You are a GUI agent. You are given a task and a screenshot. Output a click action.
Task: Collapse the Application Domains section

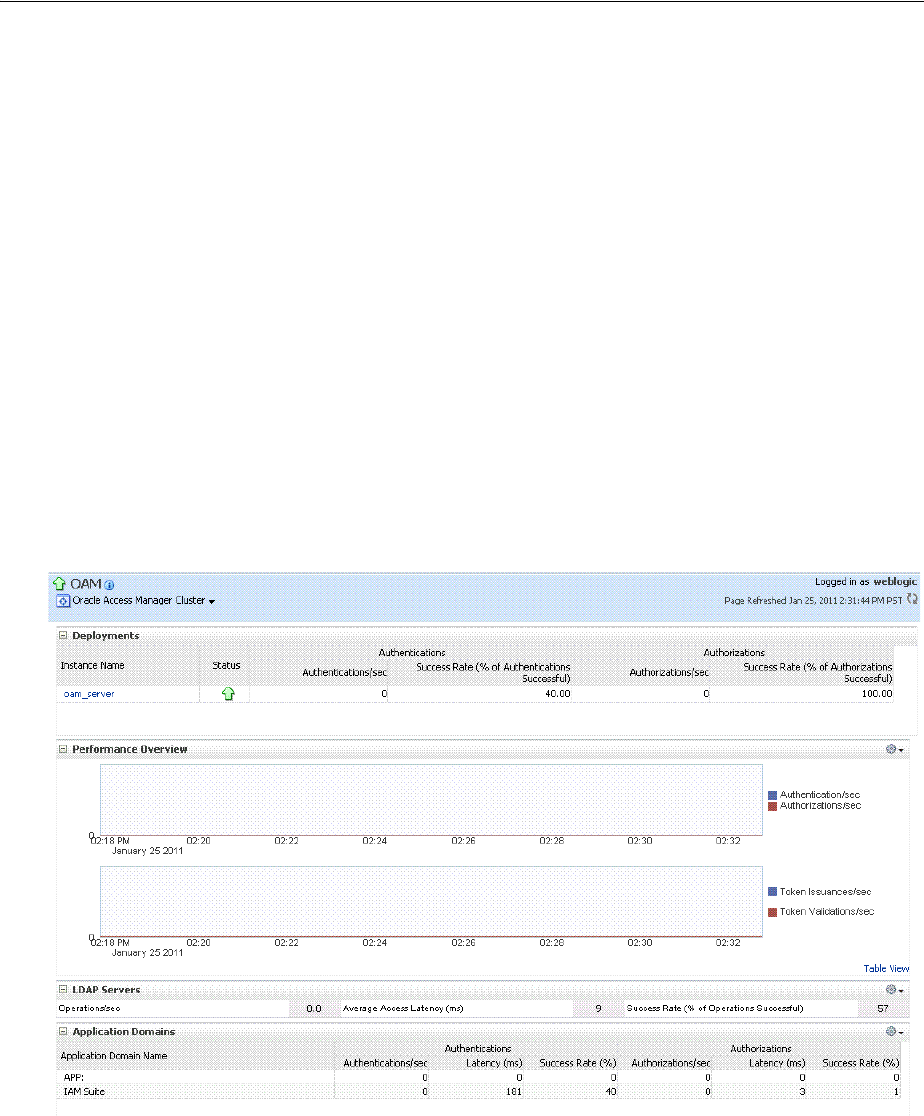coord(63,1031)
